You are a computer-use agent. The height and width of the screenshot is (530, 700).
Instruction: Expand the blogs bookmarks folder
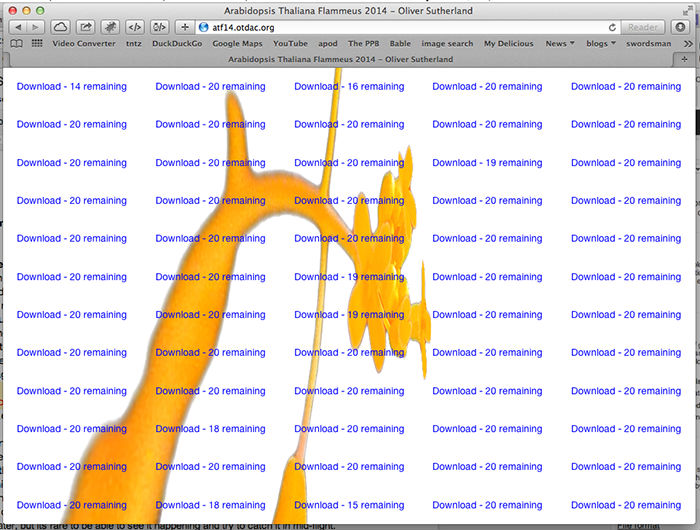click(600, 44)
